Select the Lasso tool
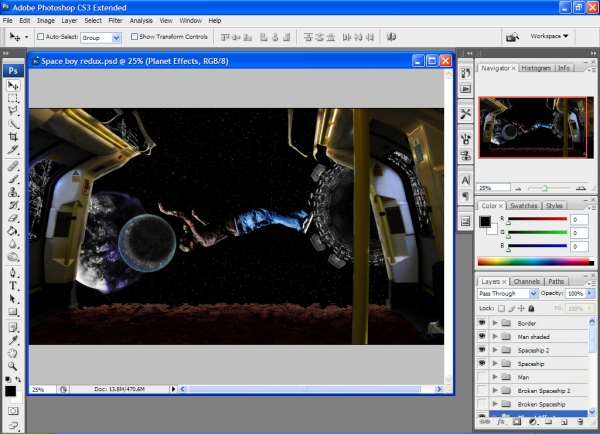This screenshot has width=600, height=434. point(13,111)
